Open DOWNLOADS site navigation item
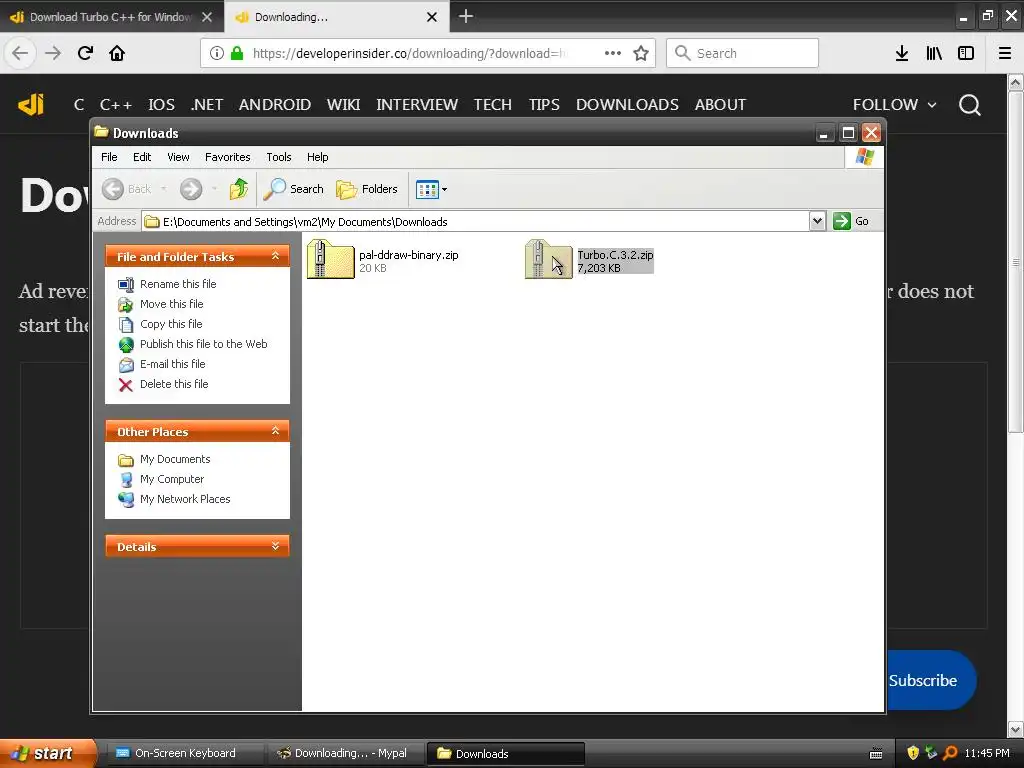The width and height of the screenshot is (1024, 768). click(627, 104)
